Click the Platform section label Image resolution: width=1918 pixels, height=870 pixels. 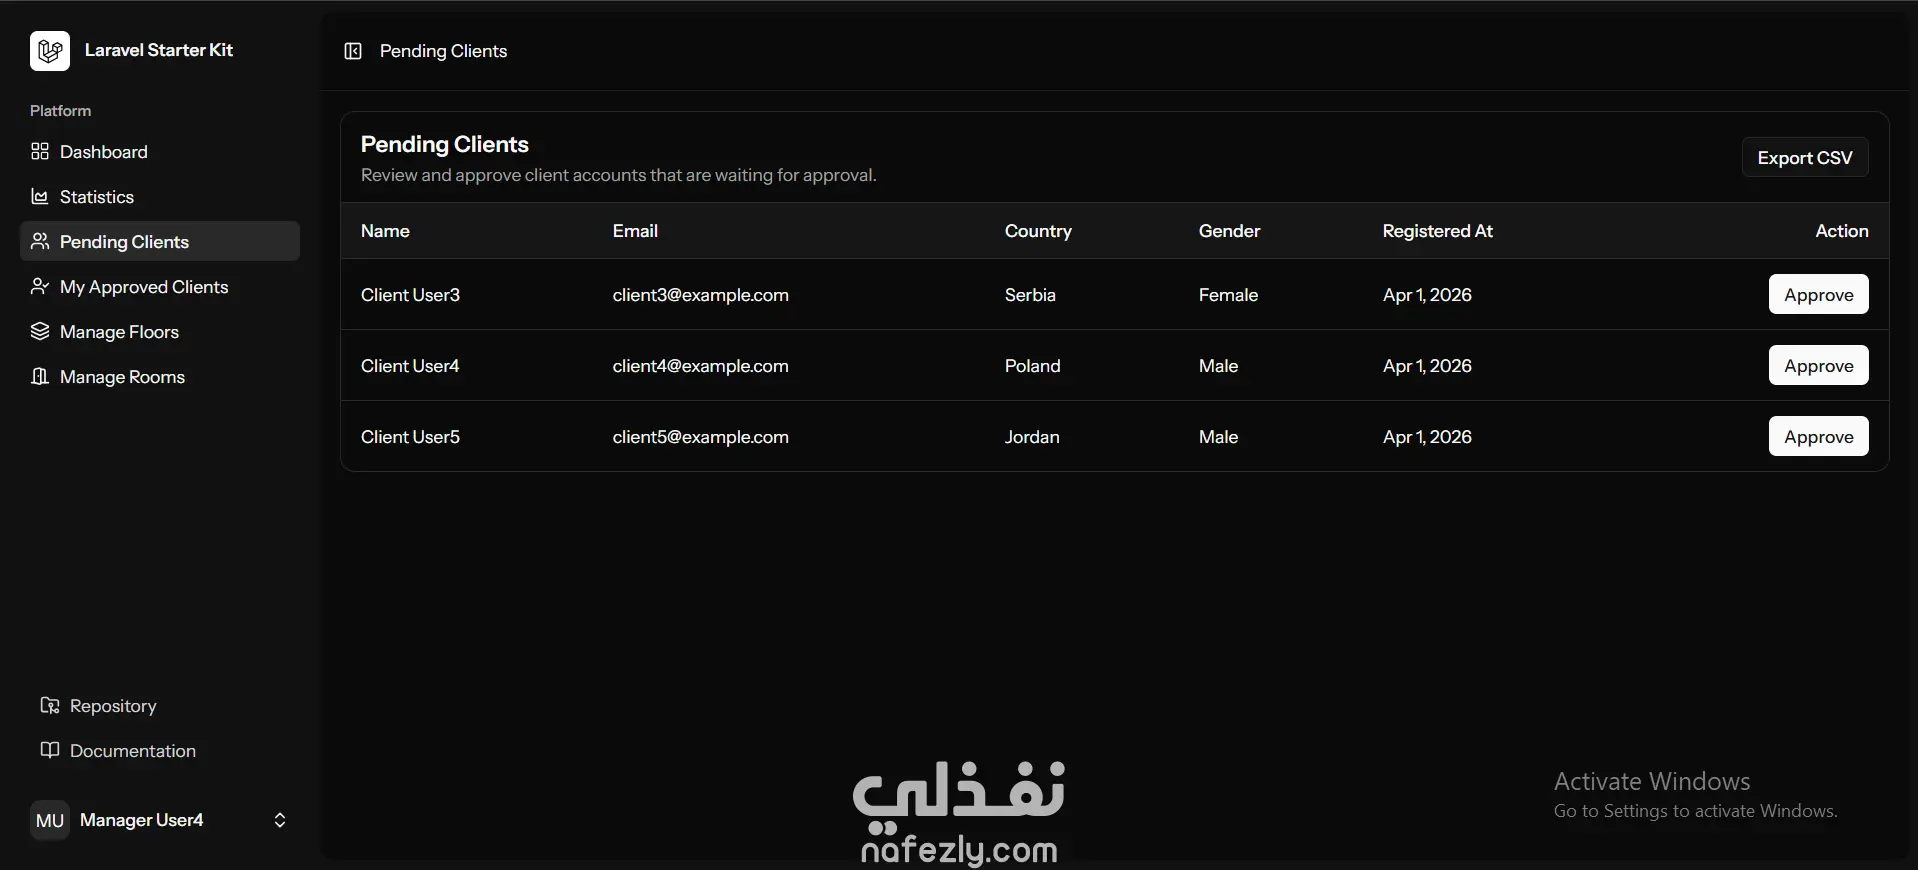click(x=60, y=110)
